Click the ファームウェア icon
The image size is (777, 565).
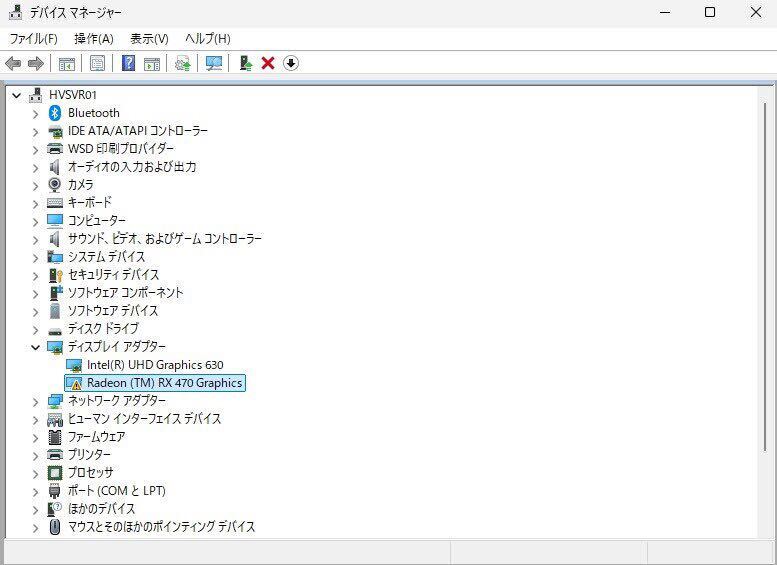[55, 437]
